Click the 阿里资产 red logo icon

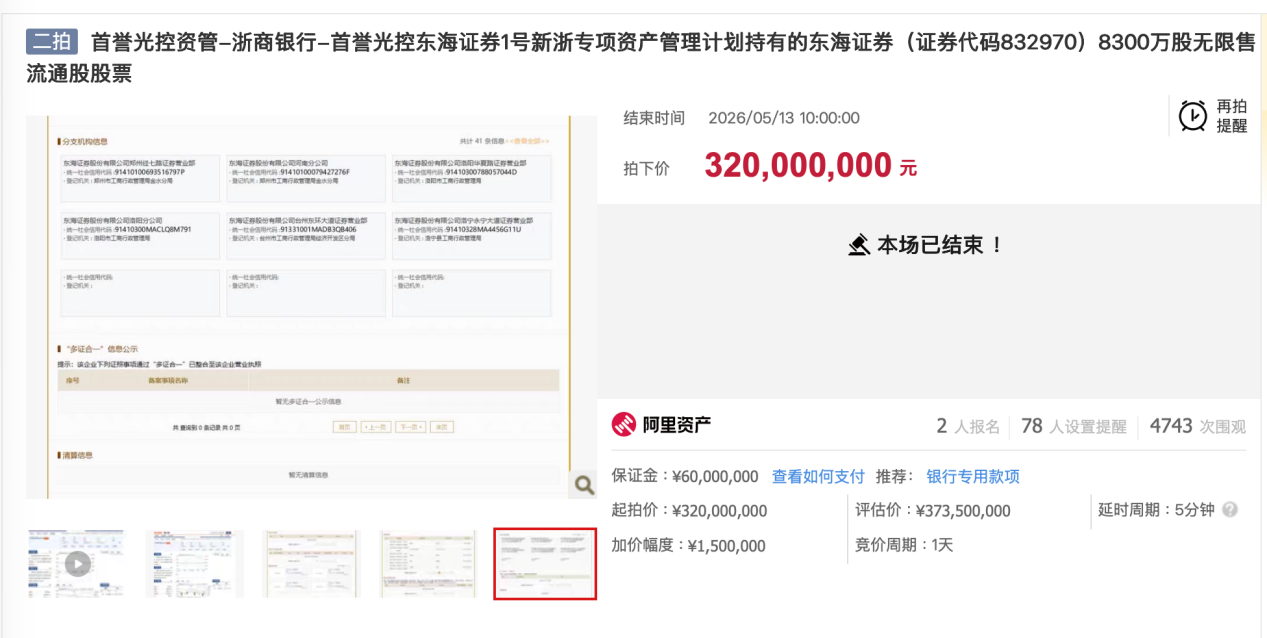point(624,425)
